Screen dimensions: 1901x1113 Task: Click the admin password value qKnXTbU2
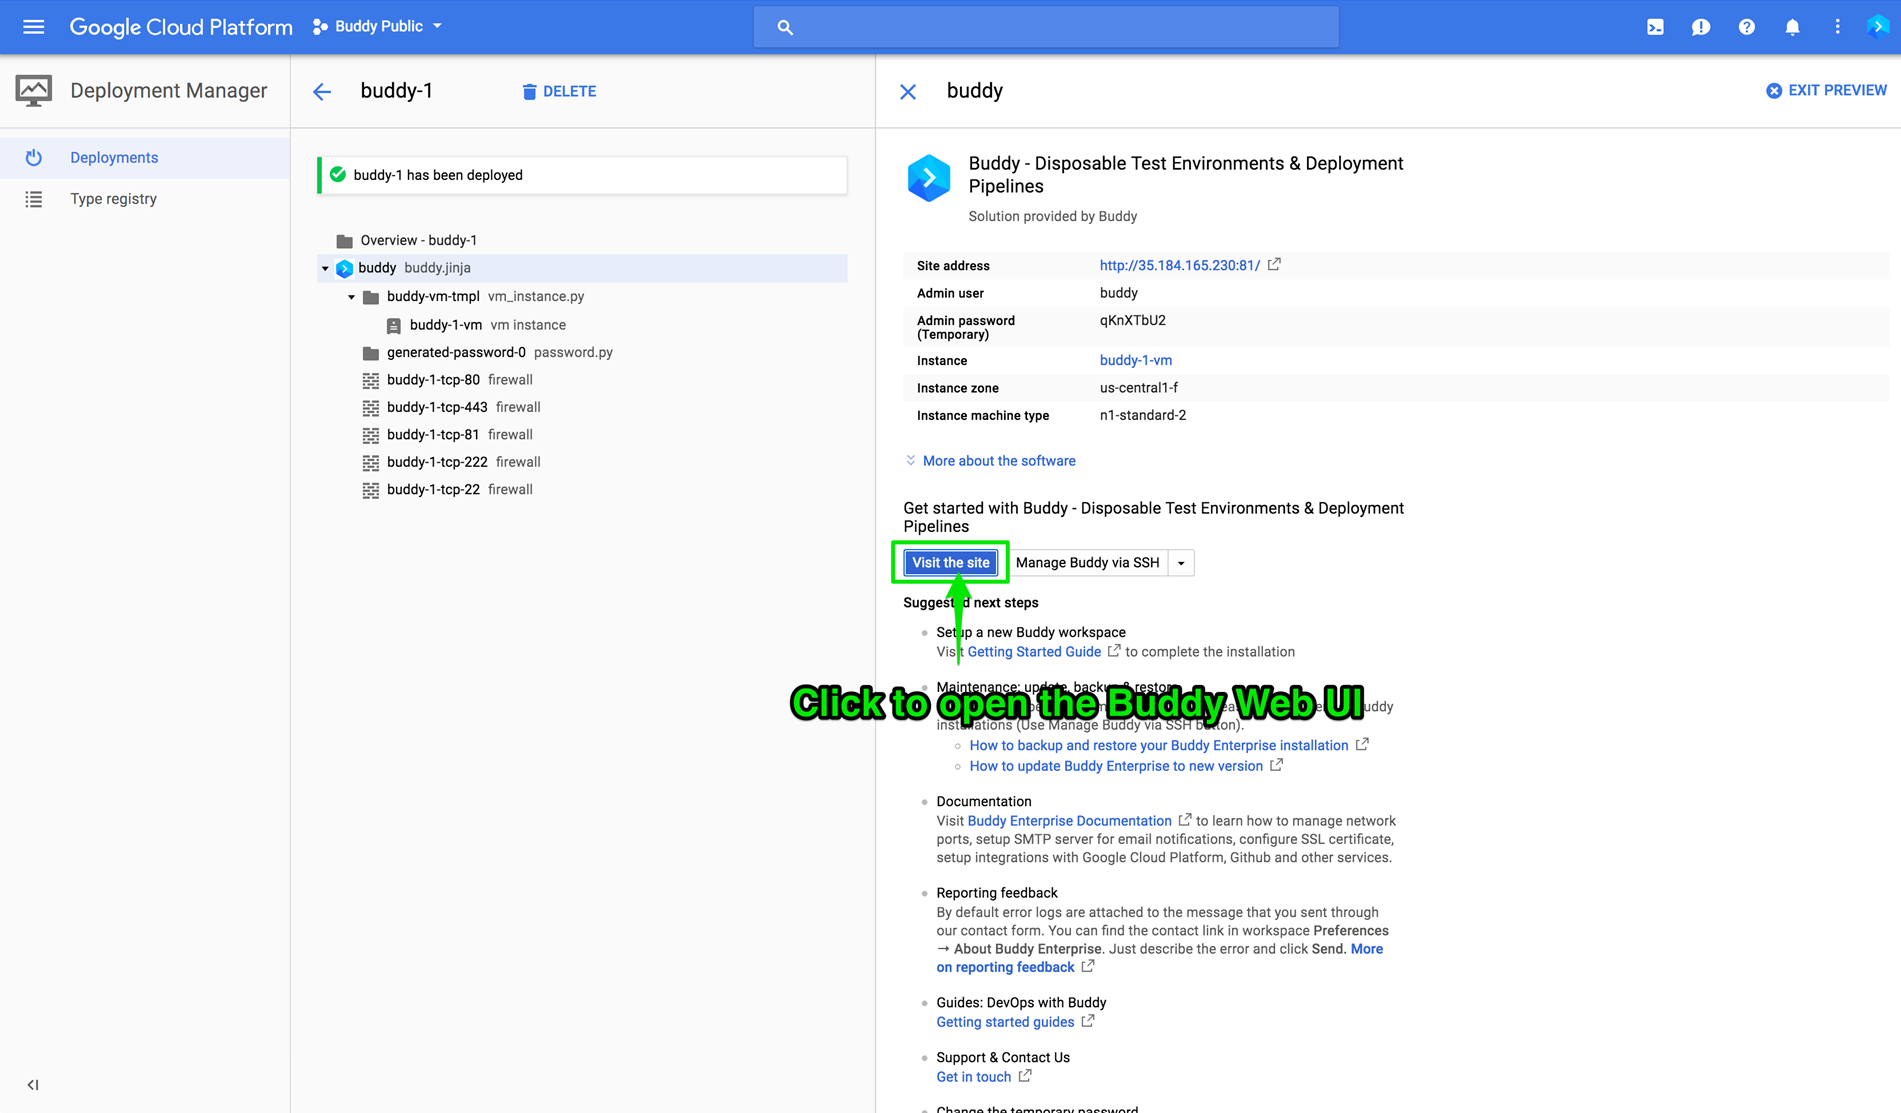tap(1132, 320)
